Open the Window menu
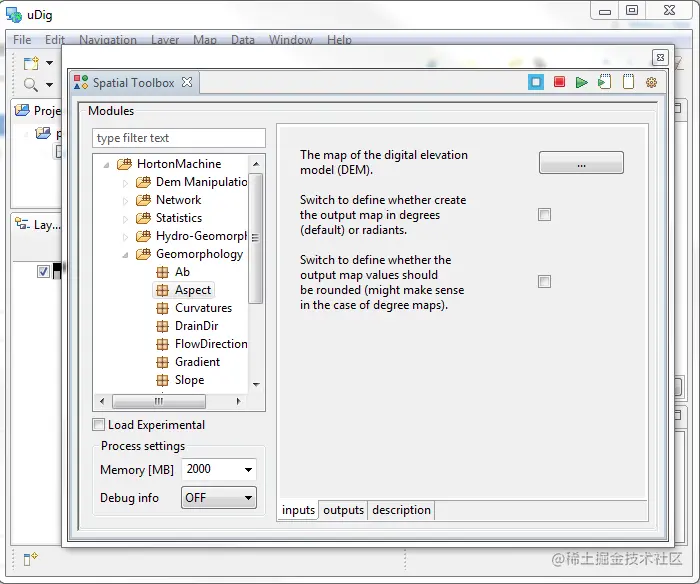The image size is (700, 584). pos(291,40)
